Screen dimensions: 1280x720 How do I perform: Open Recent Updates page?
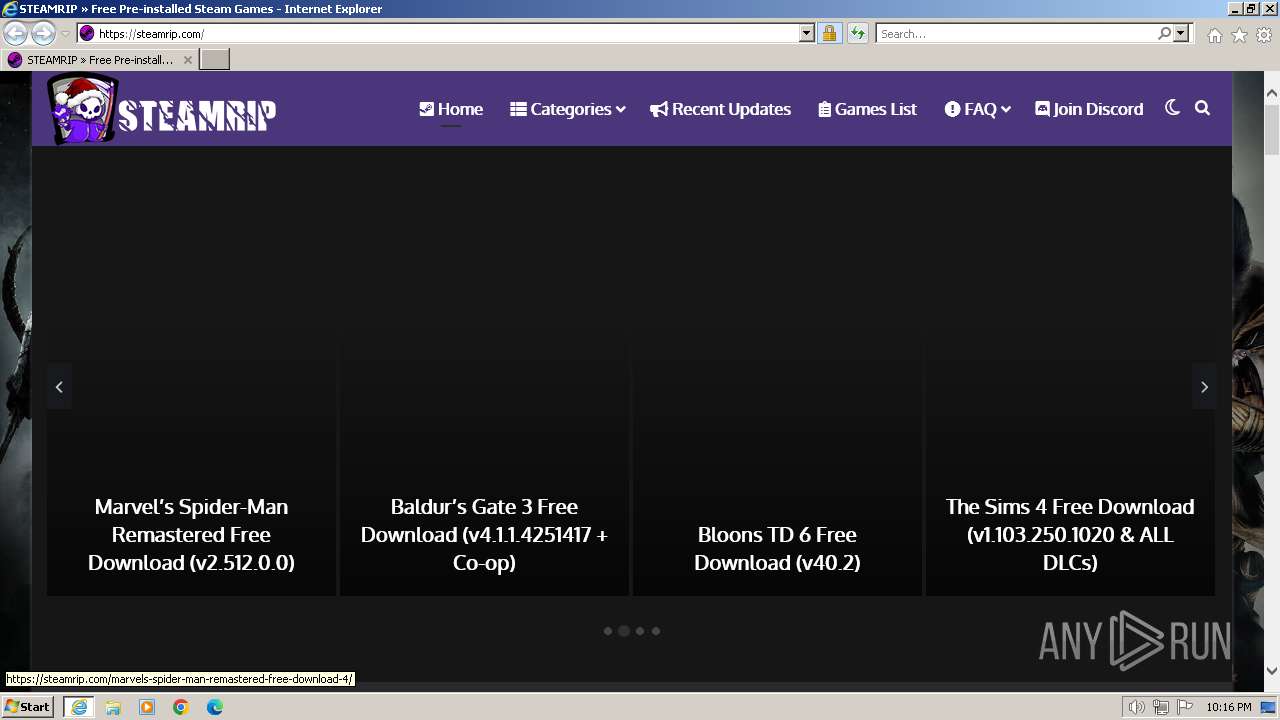coord(720,109)
